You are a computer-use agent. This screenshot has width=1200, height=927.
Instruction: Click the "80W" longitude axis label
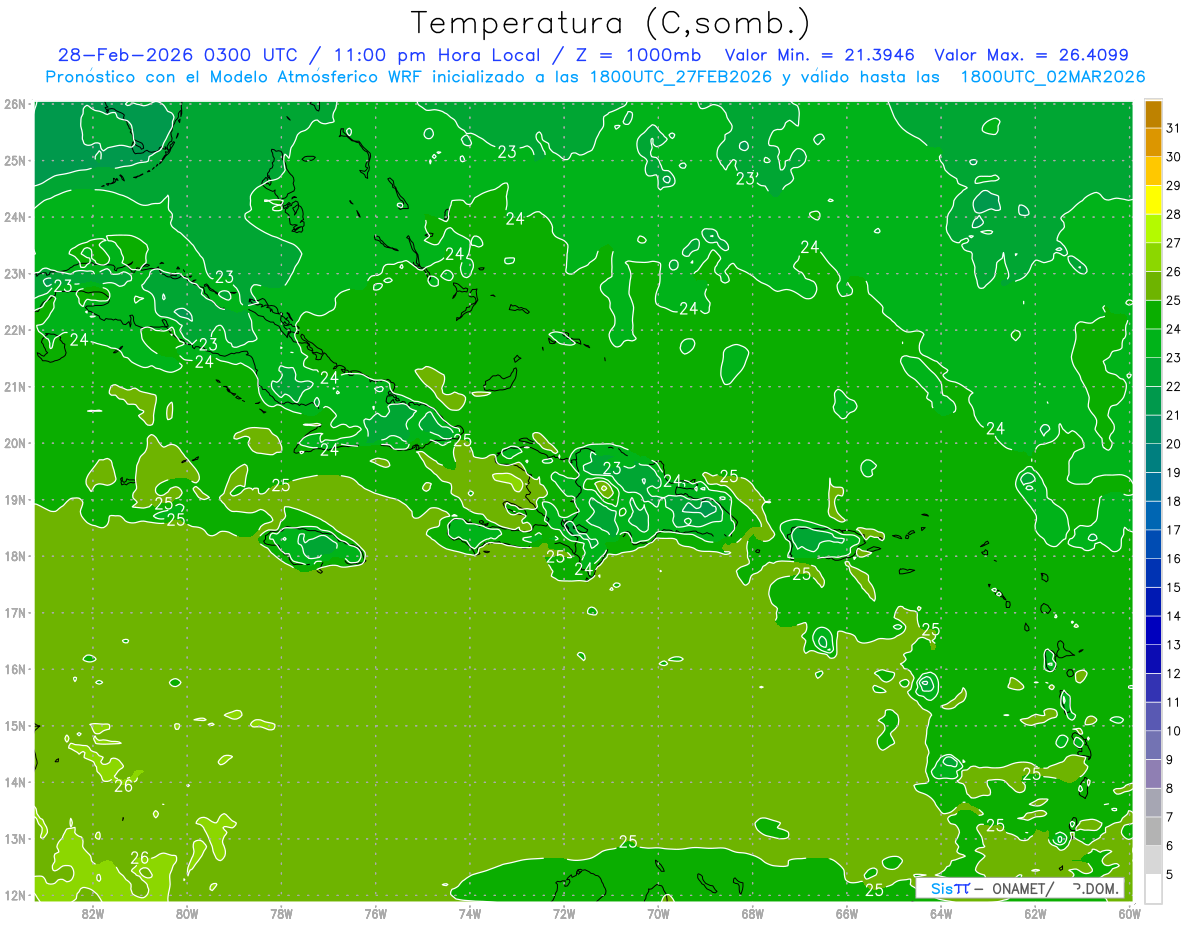(187, 913)
